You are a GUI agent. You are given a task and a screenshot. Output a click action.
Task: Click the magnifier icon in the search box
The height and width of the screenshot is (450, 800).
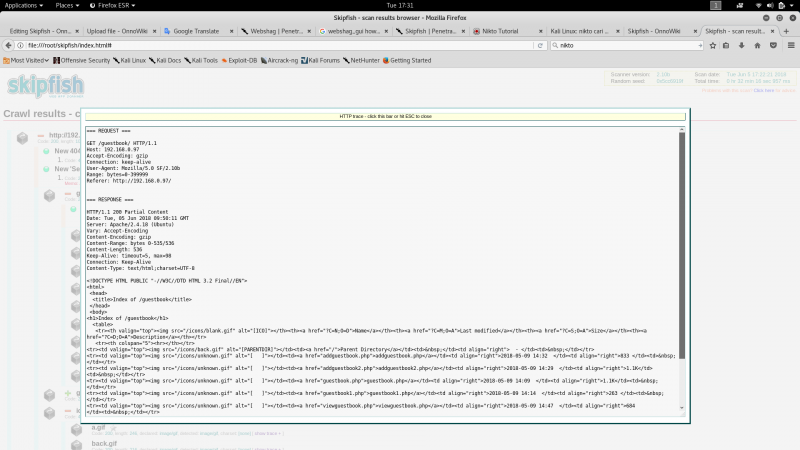(x=555, y=45)
